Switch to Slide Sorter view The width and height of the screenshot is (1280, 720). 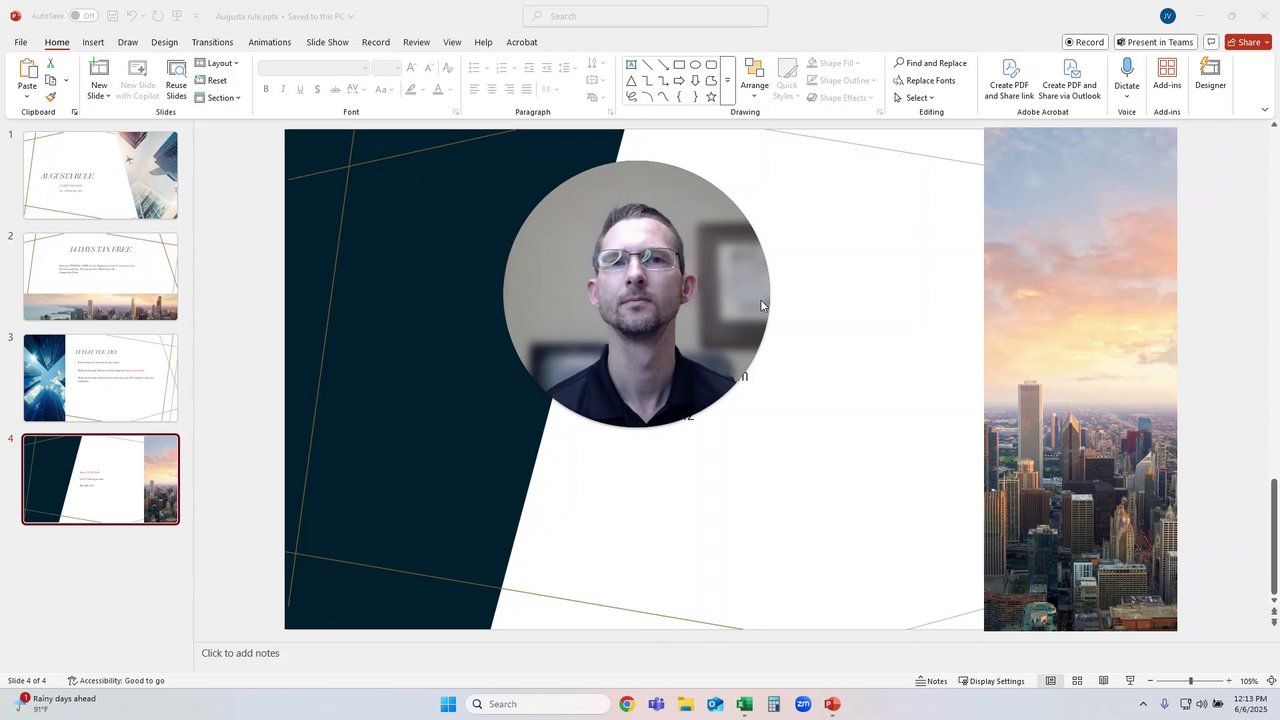(x=1077, y=681)
